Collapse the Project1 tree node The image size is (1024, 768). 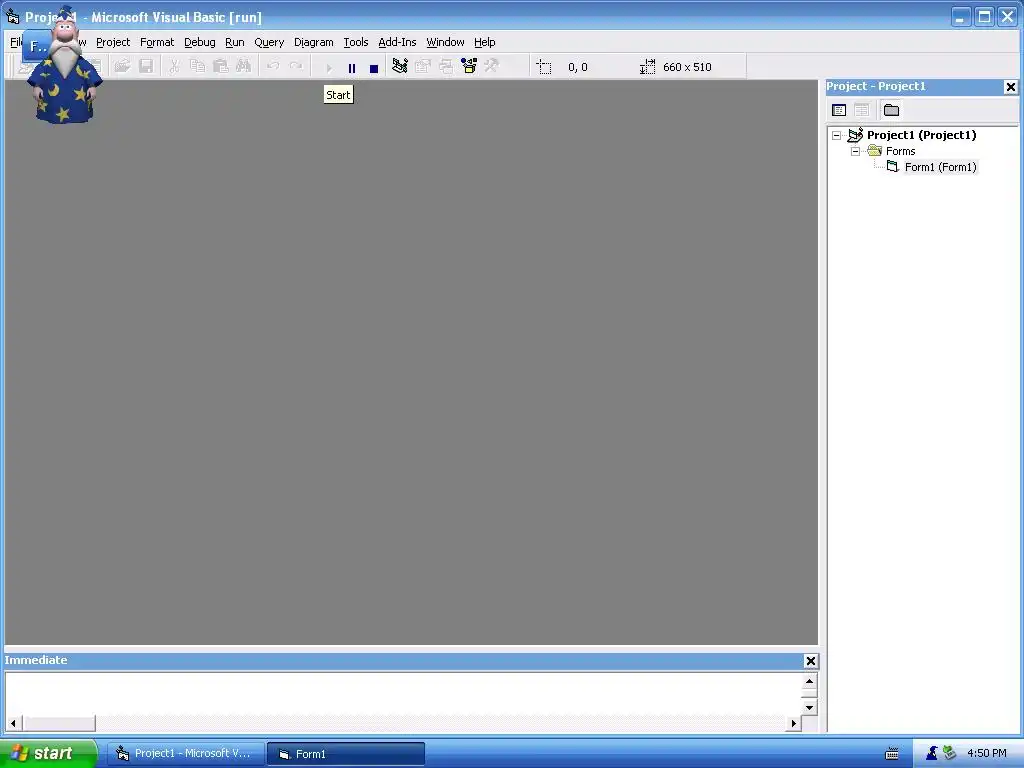tap(837, 136)
